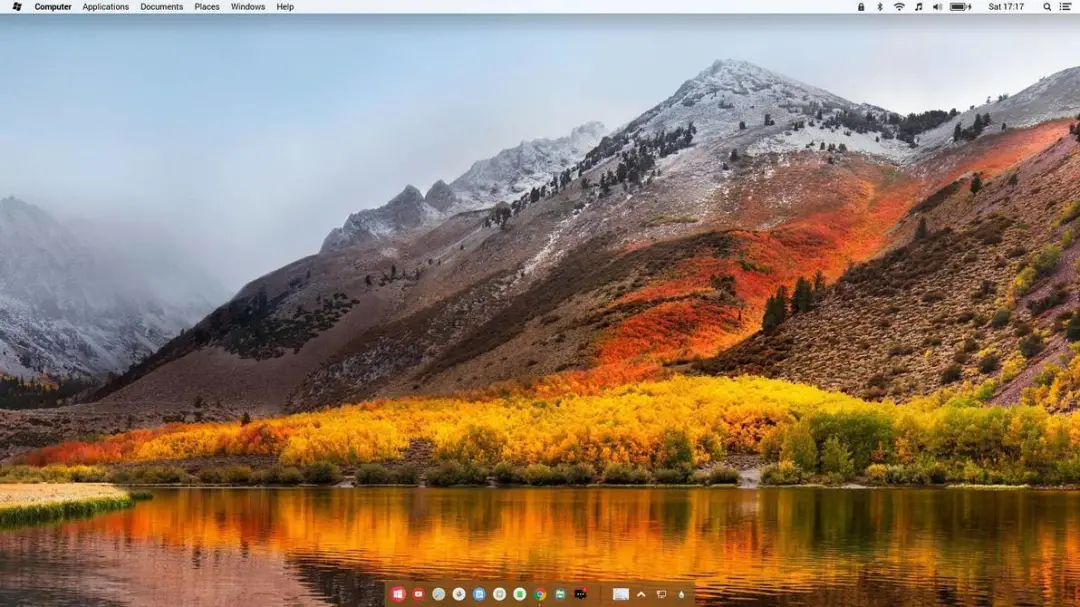Click the Sat 17:17 clock
1080x607 pixels.
1006,7
